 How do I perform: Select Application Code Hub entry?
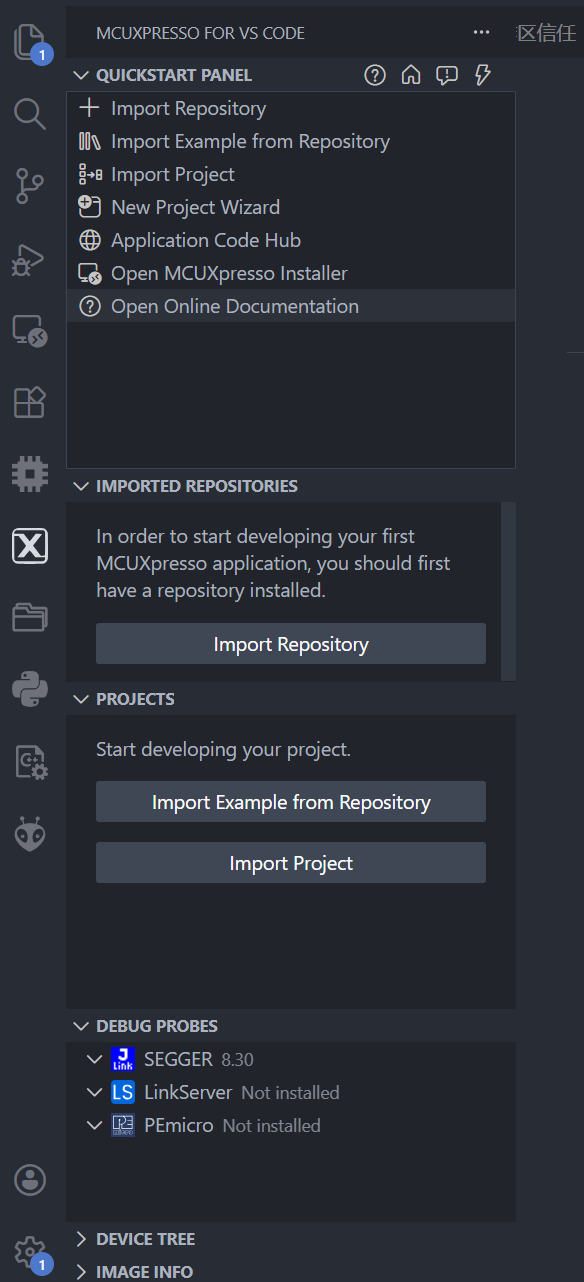(x=206, y=240)
